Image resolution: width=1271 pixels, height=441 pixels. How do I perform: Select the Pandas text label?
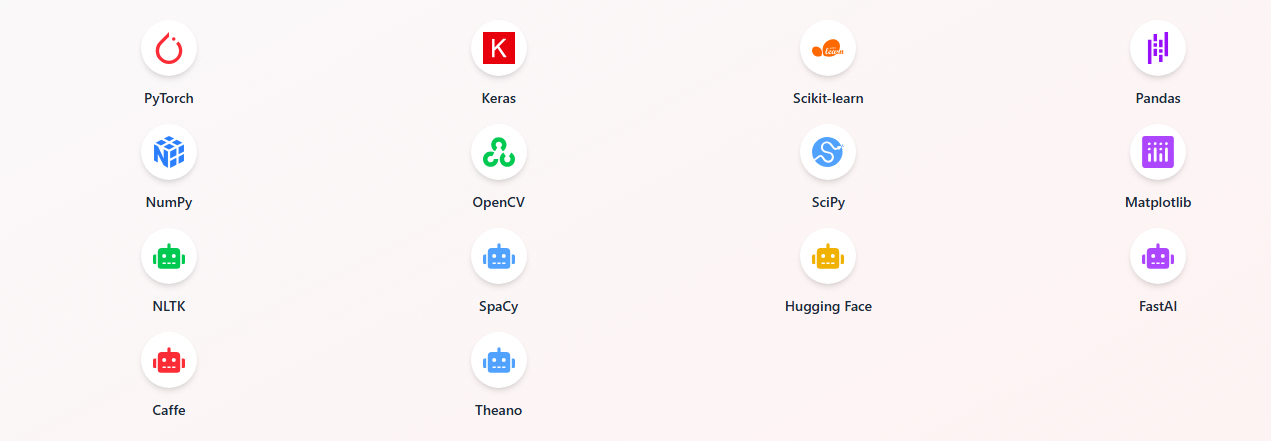click(1158, 98)
